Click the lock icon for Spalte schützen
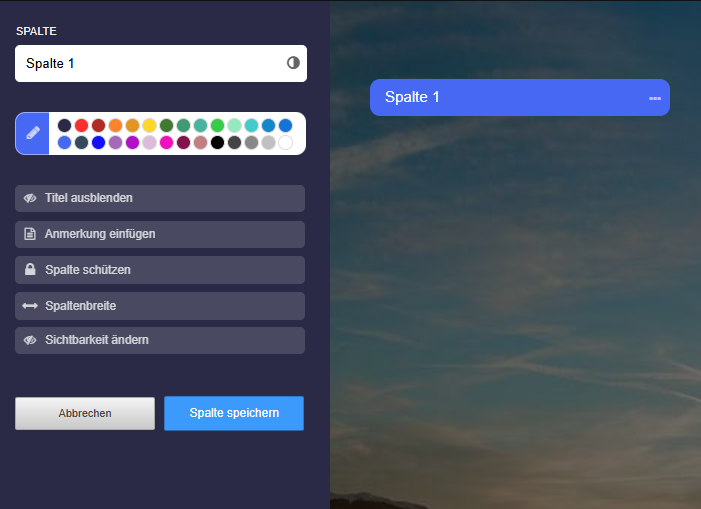The width and height of the screenshot is (701, 509). pos(30,270)
